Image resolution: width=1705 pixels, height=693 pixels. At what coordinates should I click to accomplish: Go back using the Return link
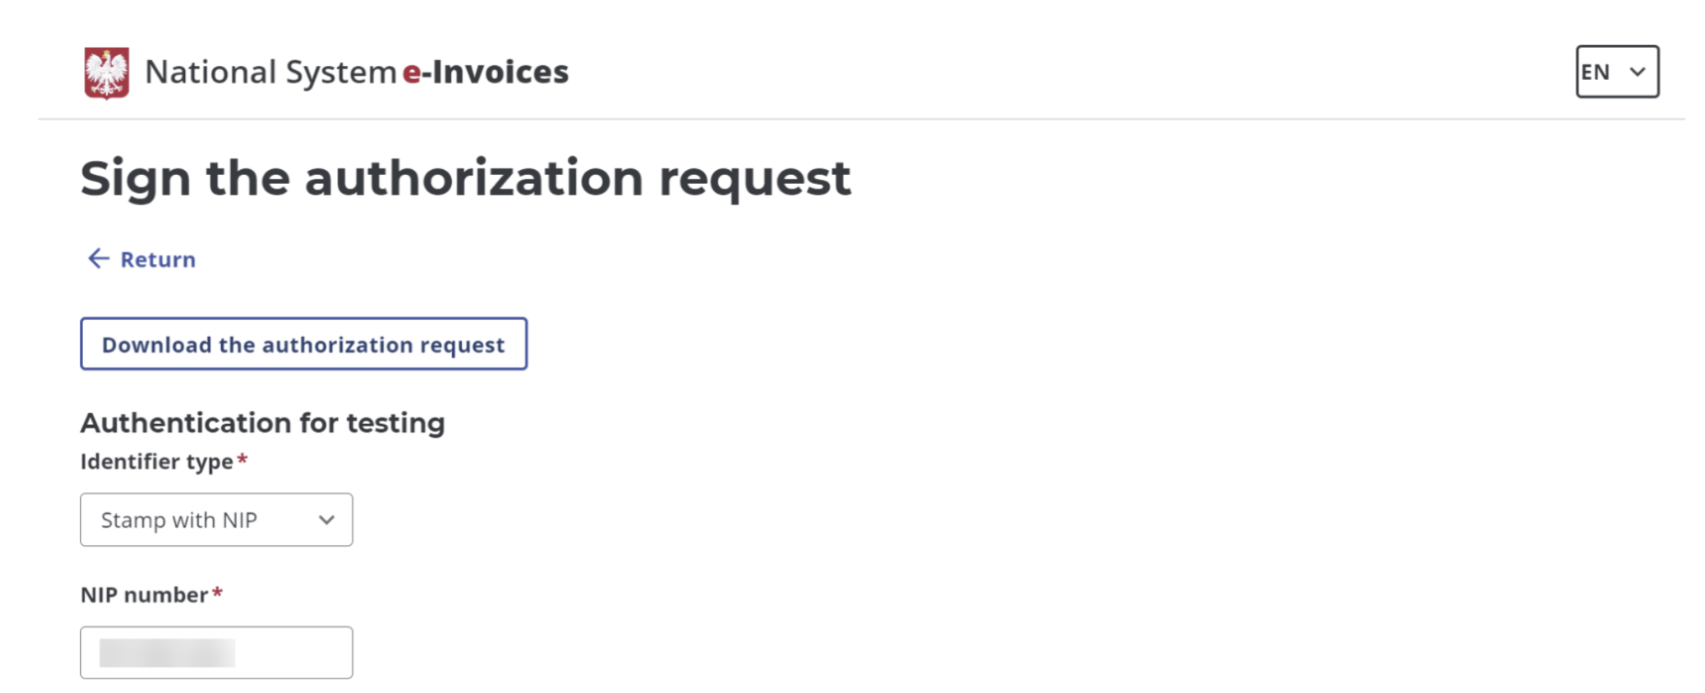click(157, 260)
